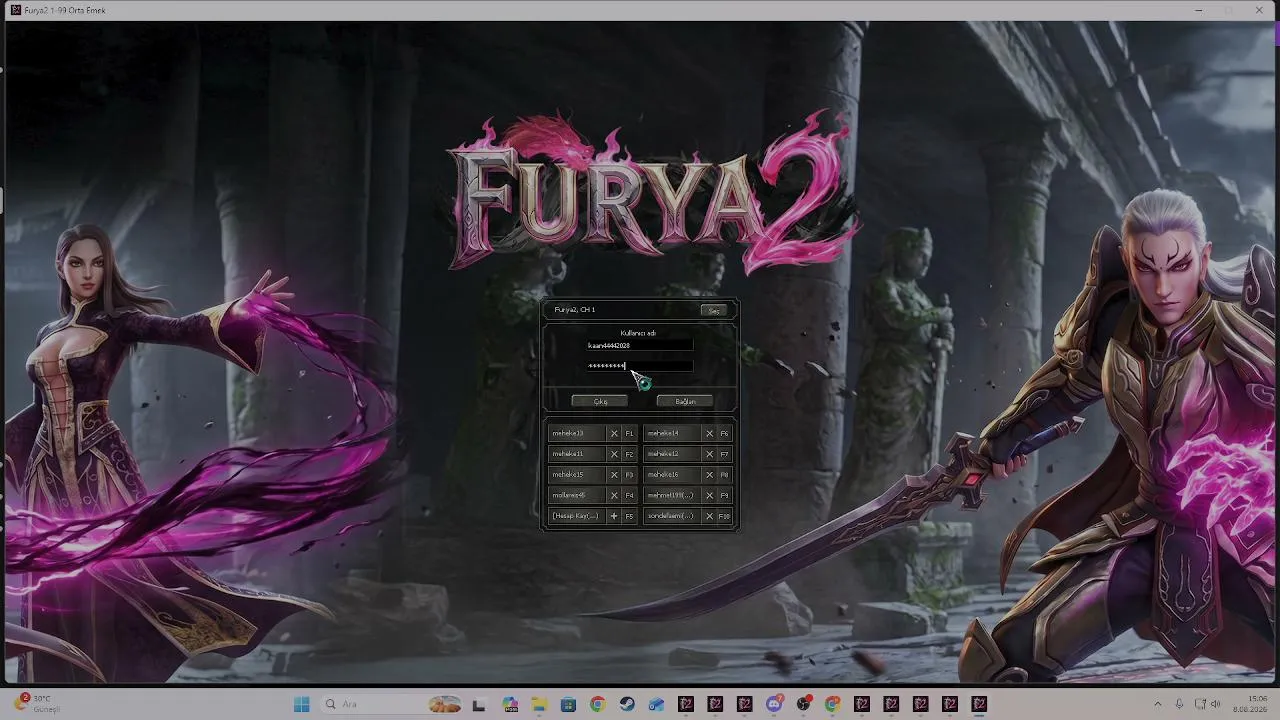Select saved account mehake12
Image resolution: width=1280 pixels, height=720 pixels.
(x=672, y=454)
